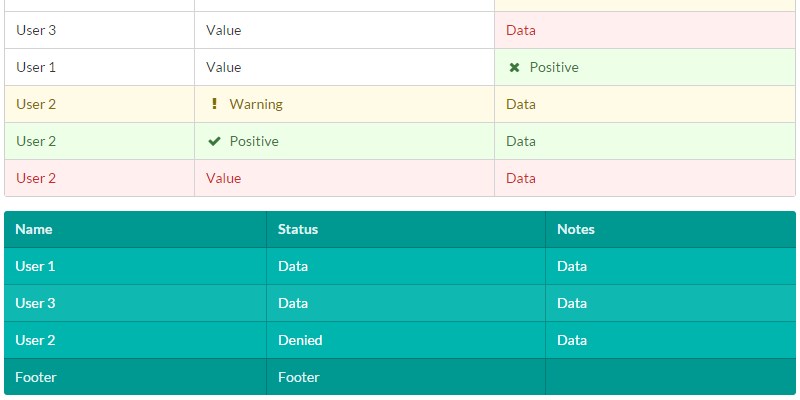This screenshot has width=800, height=400.
Task: Click the checkmark icon beside Positive
Action: pyautogui.click(x=214, y=141)
